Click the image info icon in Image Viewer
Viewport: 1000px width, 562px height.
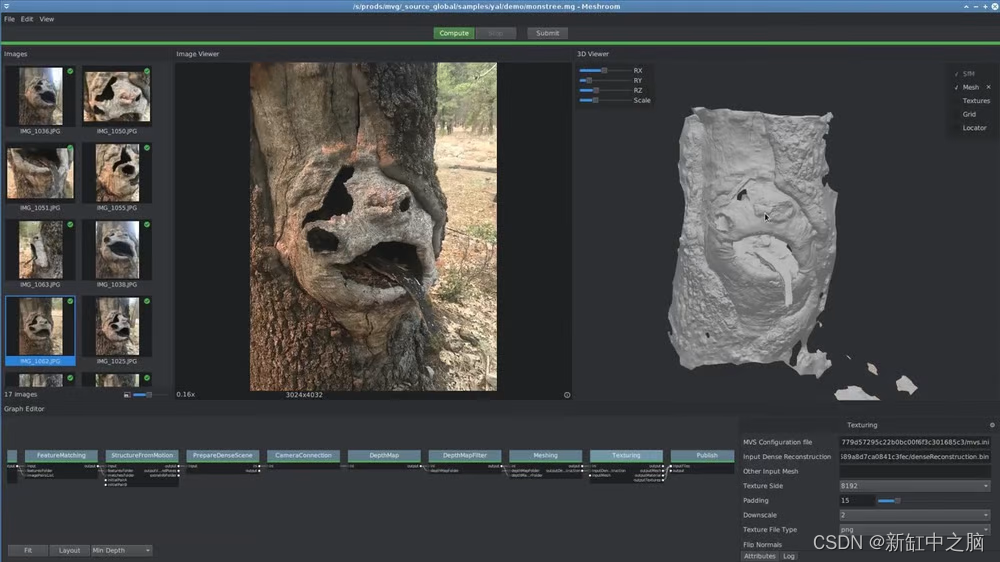[x=567, y=395]
